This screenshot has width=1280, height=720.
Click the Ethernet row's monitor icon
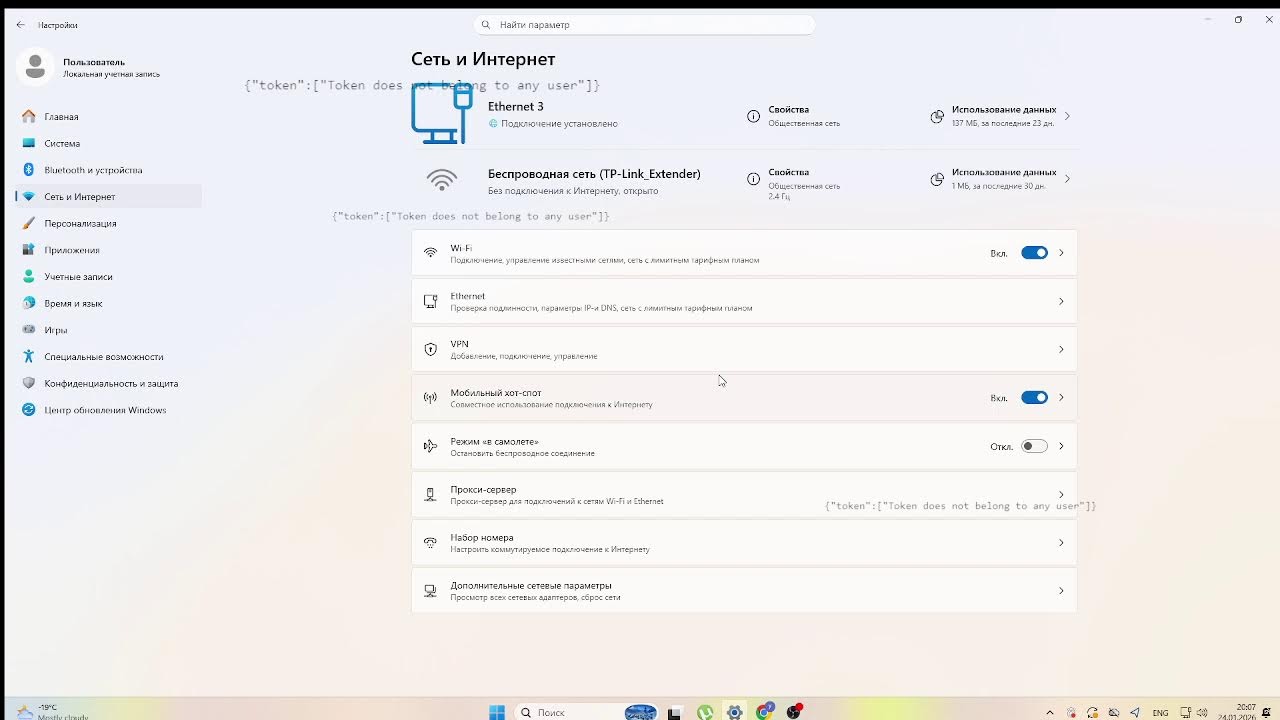pos(430,301)
